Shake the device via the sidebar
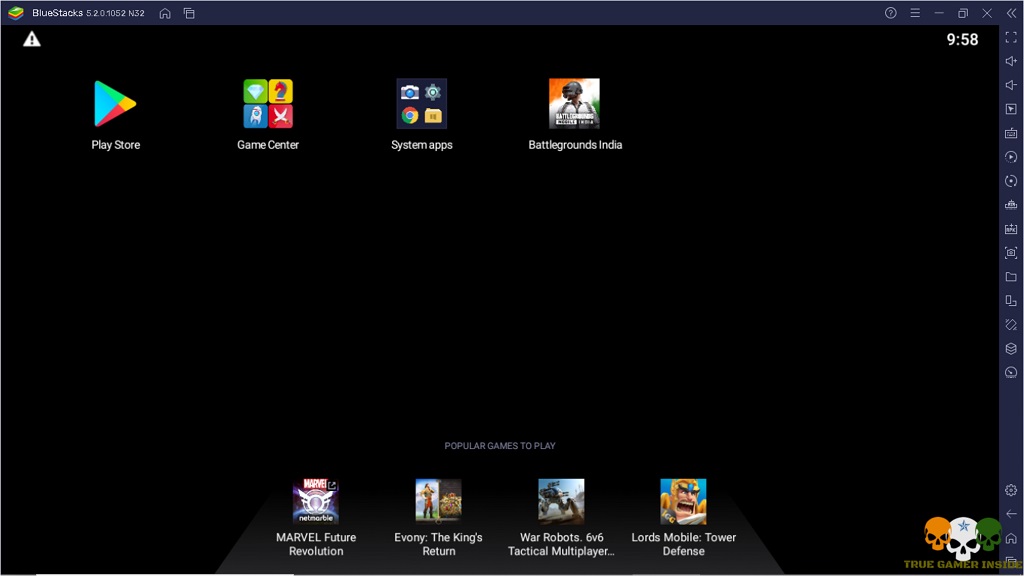 (1010, 324)
